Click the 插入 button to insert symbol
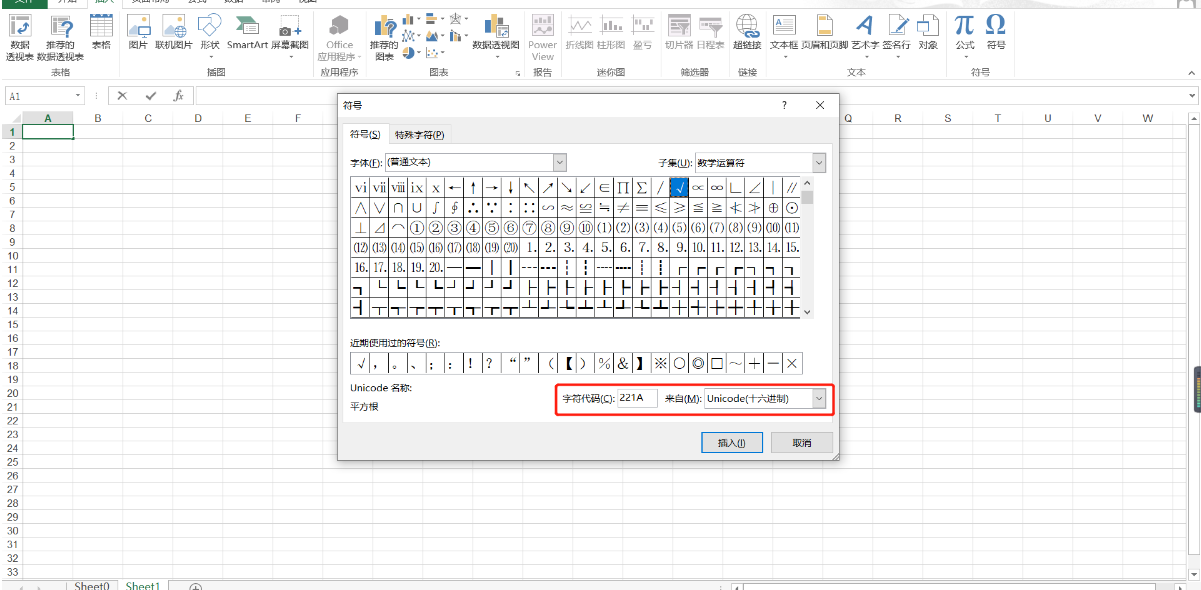Viewport: 1201px width, 590px height. point(731,442)
